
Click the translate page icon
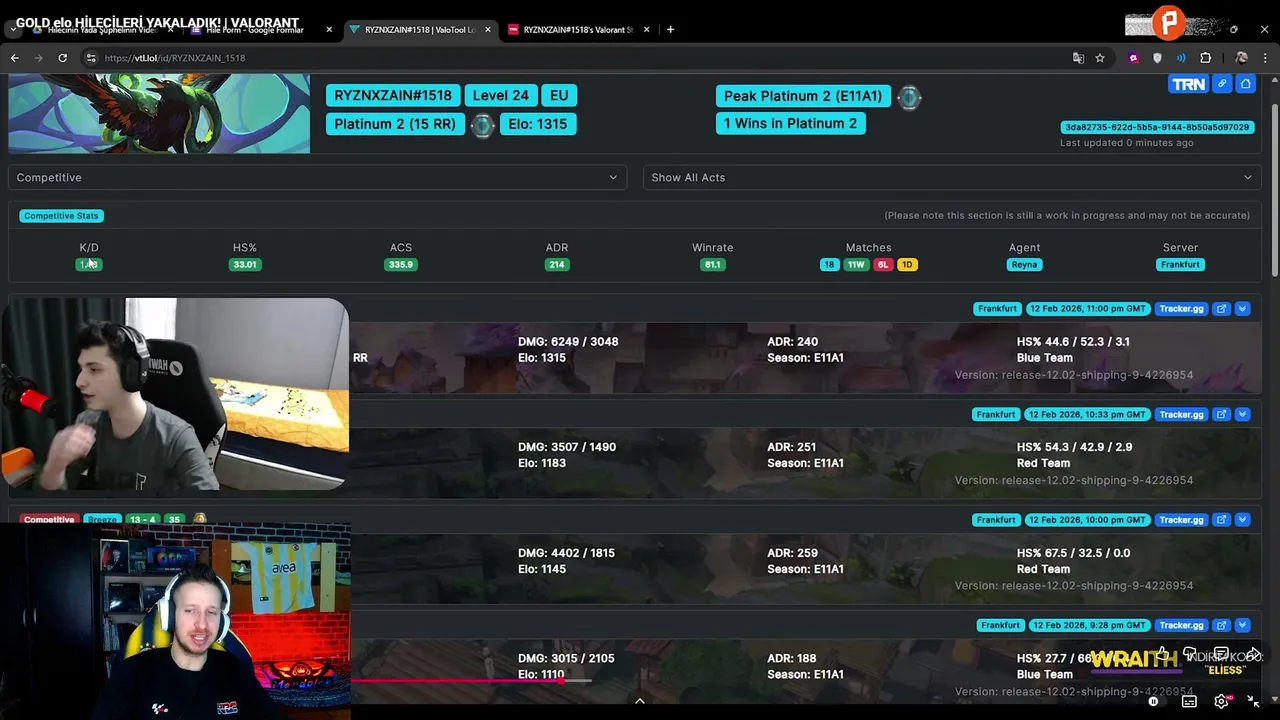point(1078,58)
